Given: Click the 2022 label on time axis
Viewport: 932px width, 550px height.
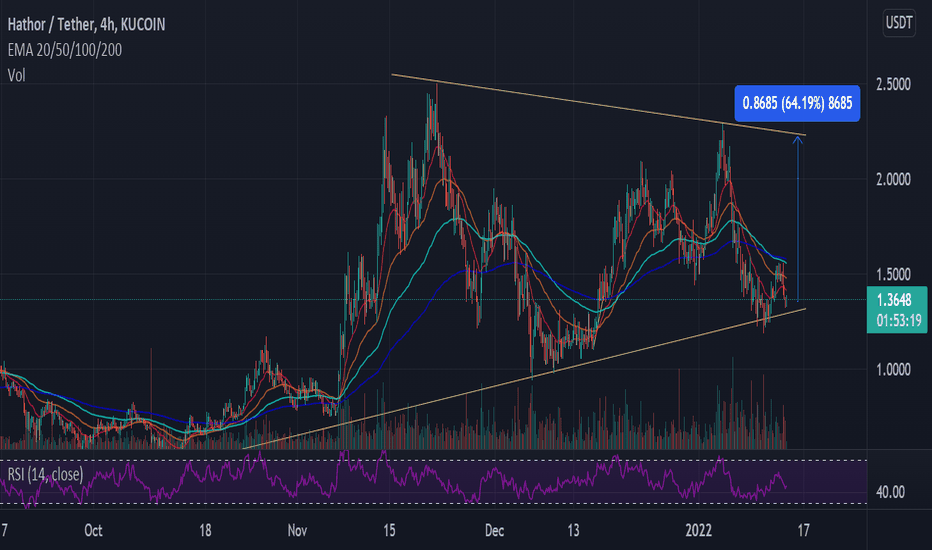Looking at the screenshot, I should (698, 530).
